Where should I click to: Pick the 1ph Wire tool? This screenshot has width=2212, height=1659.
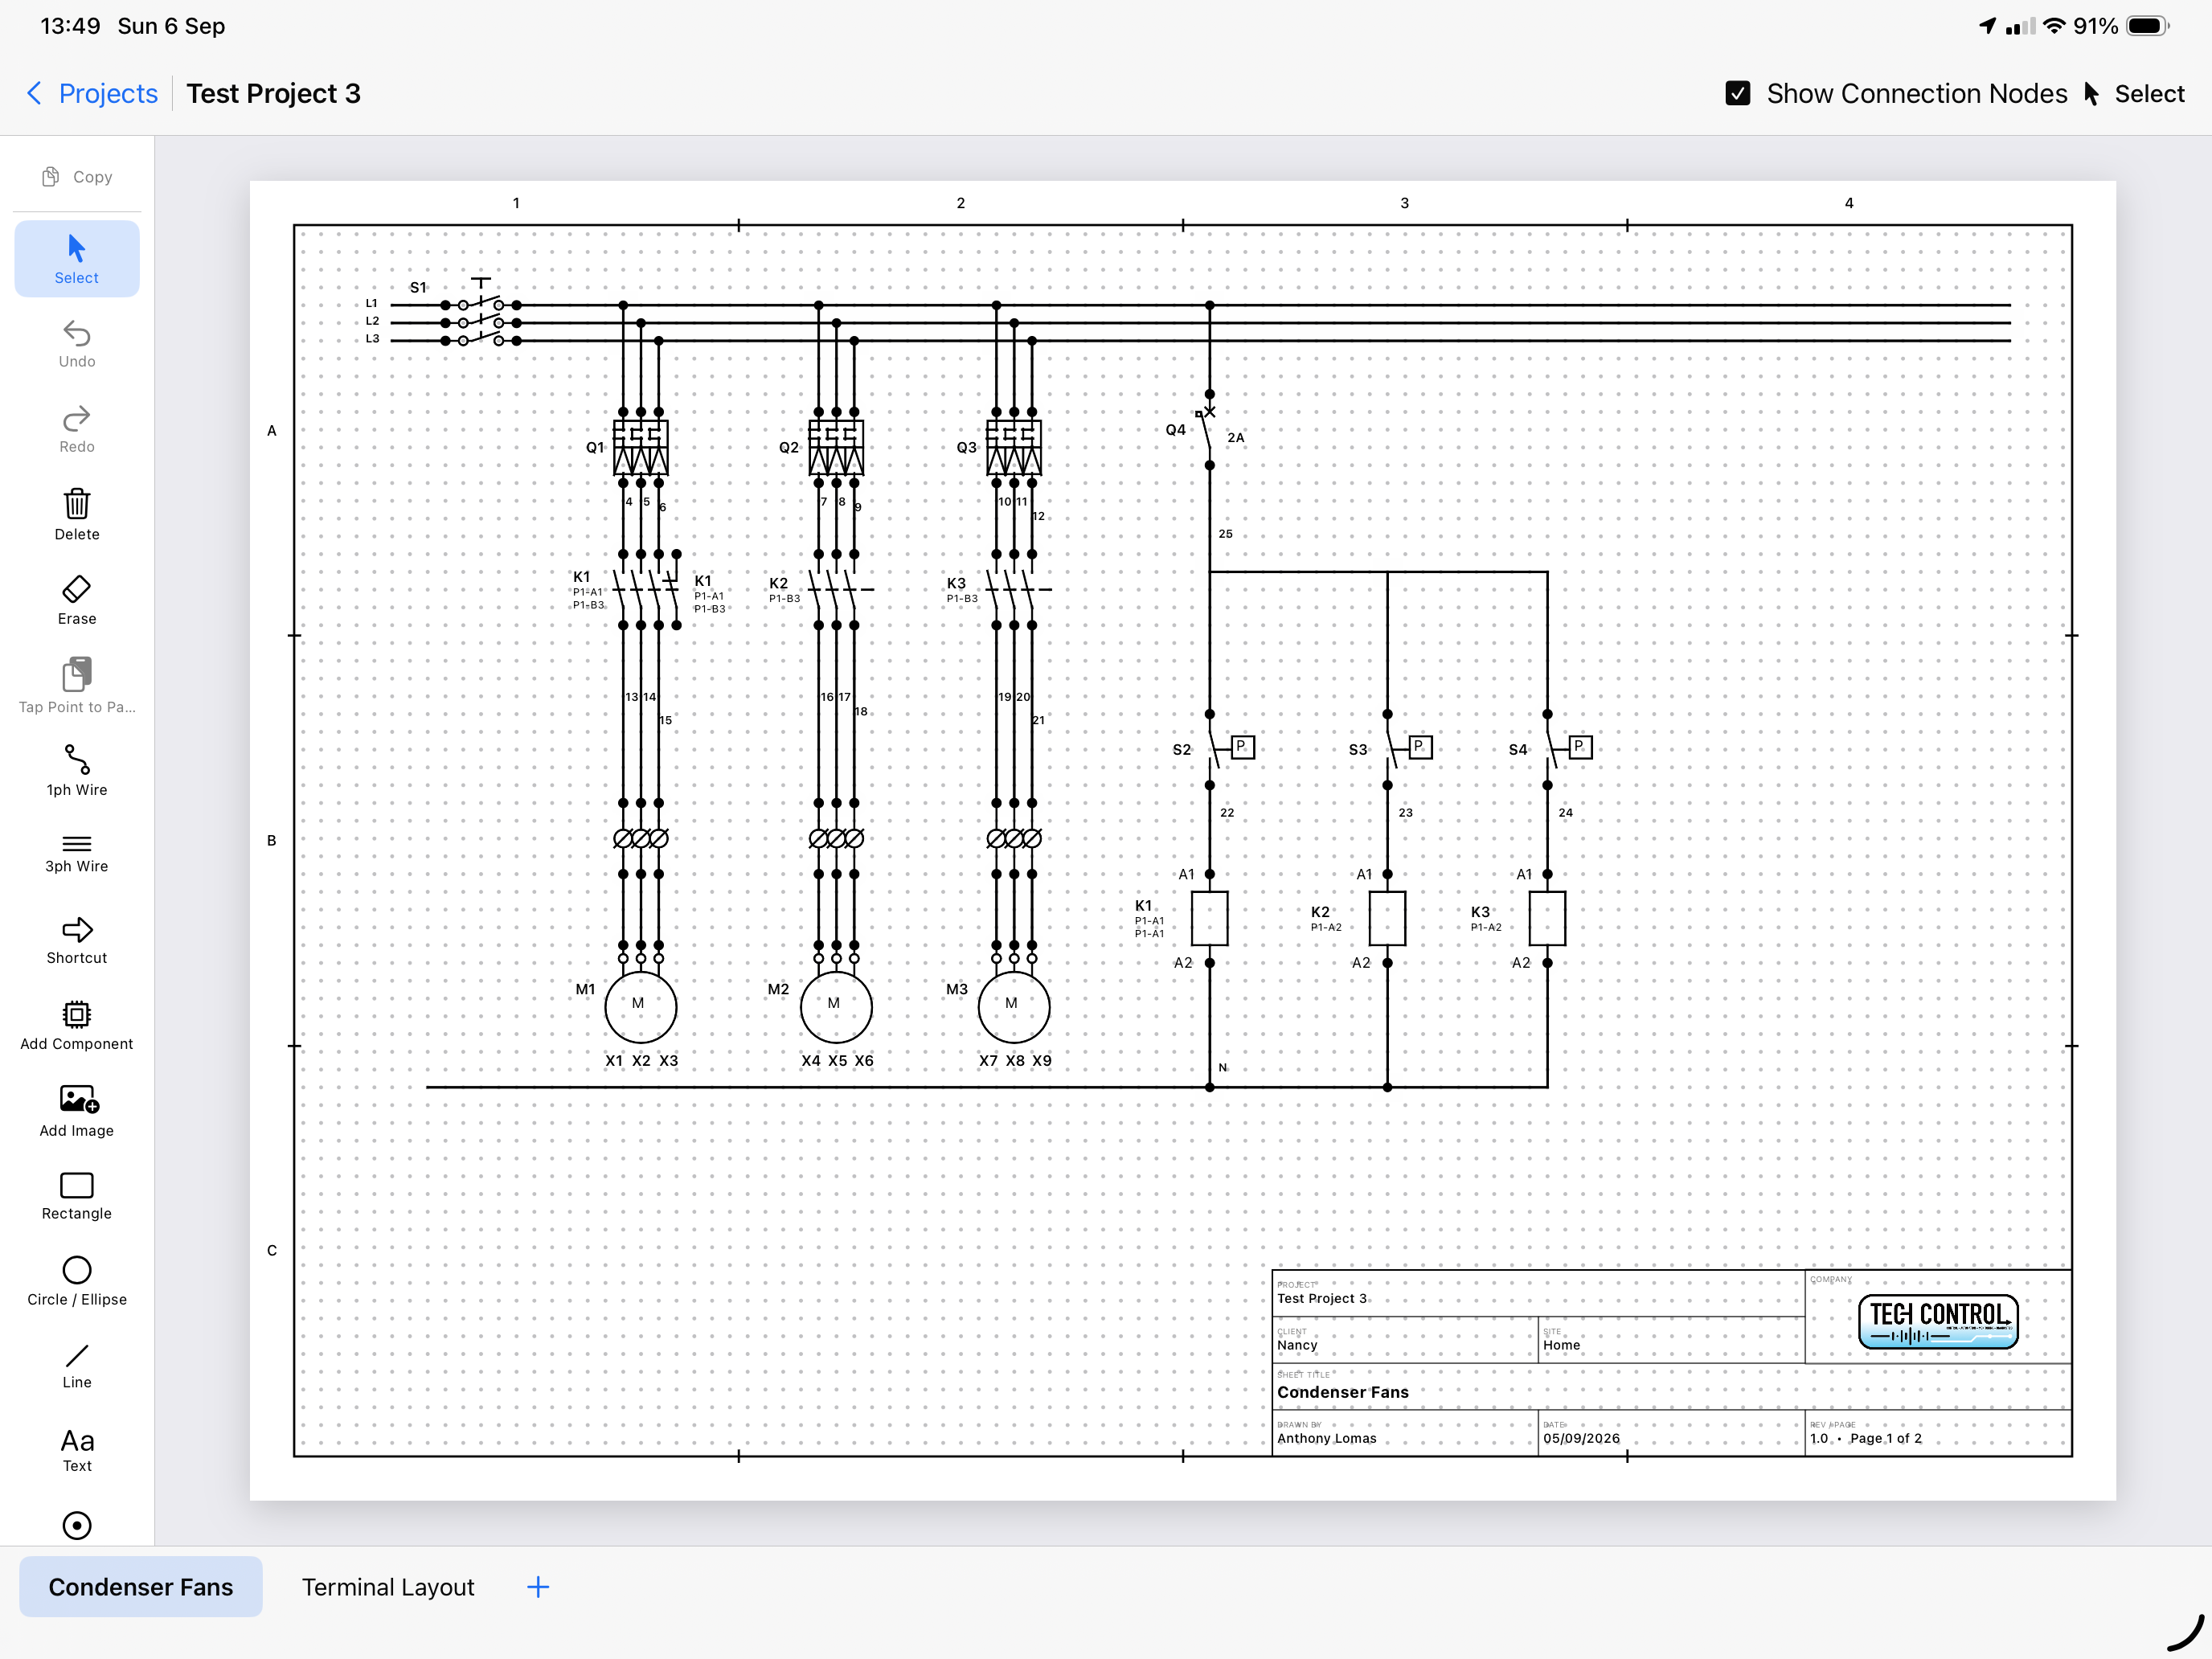tap(77, 770)
